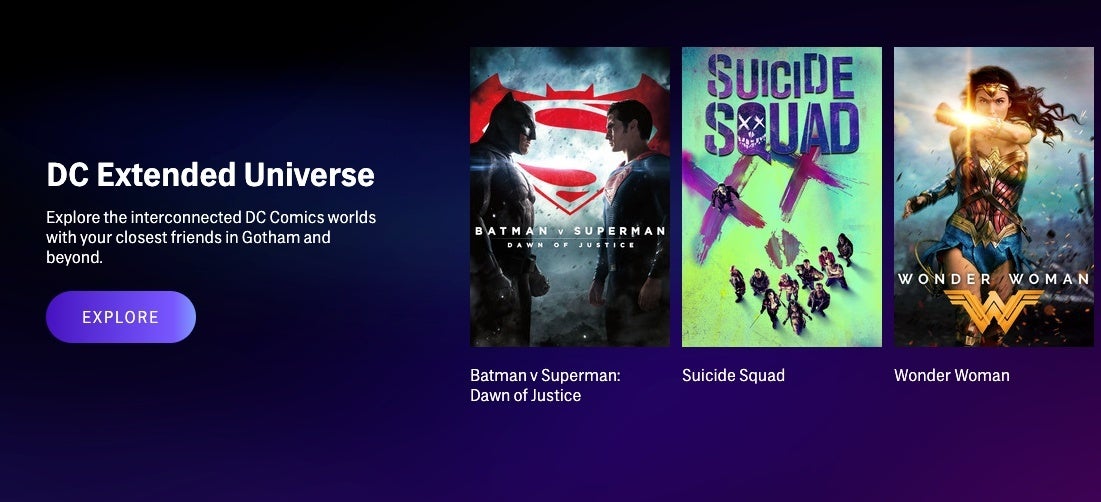Open the Batman v Superman poster thumbnail
Image resolution: width=1101 pixels, height=502 pixels.
(569, 197)
